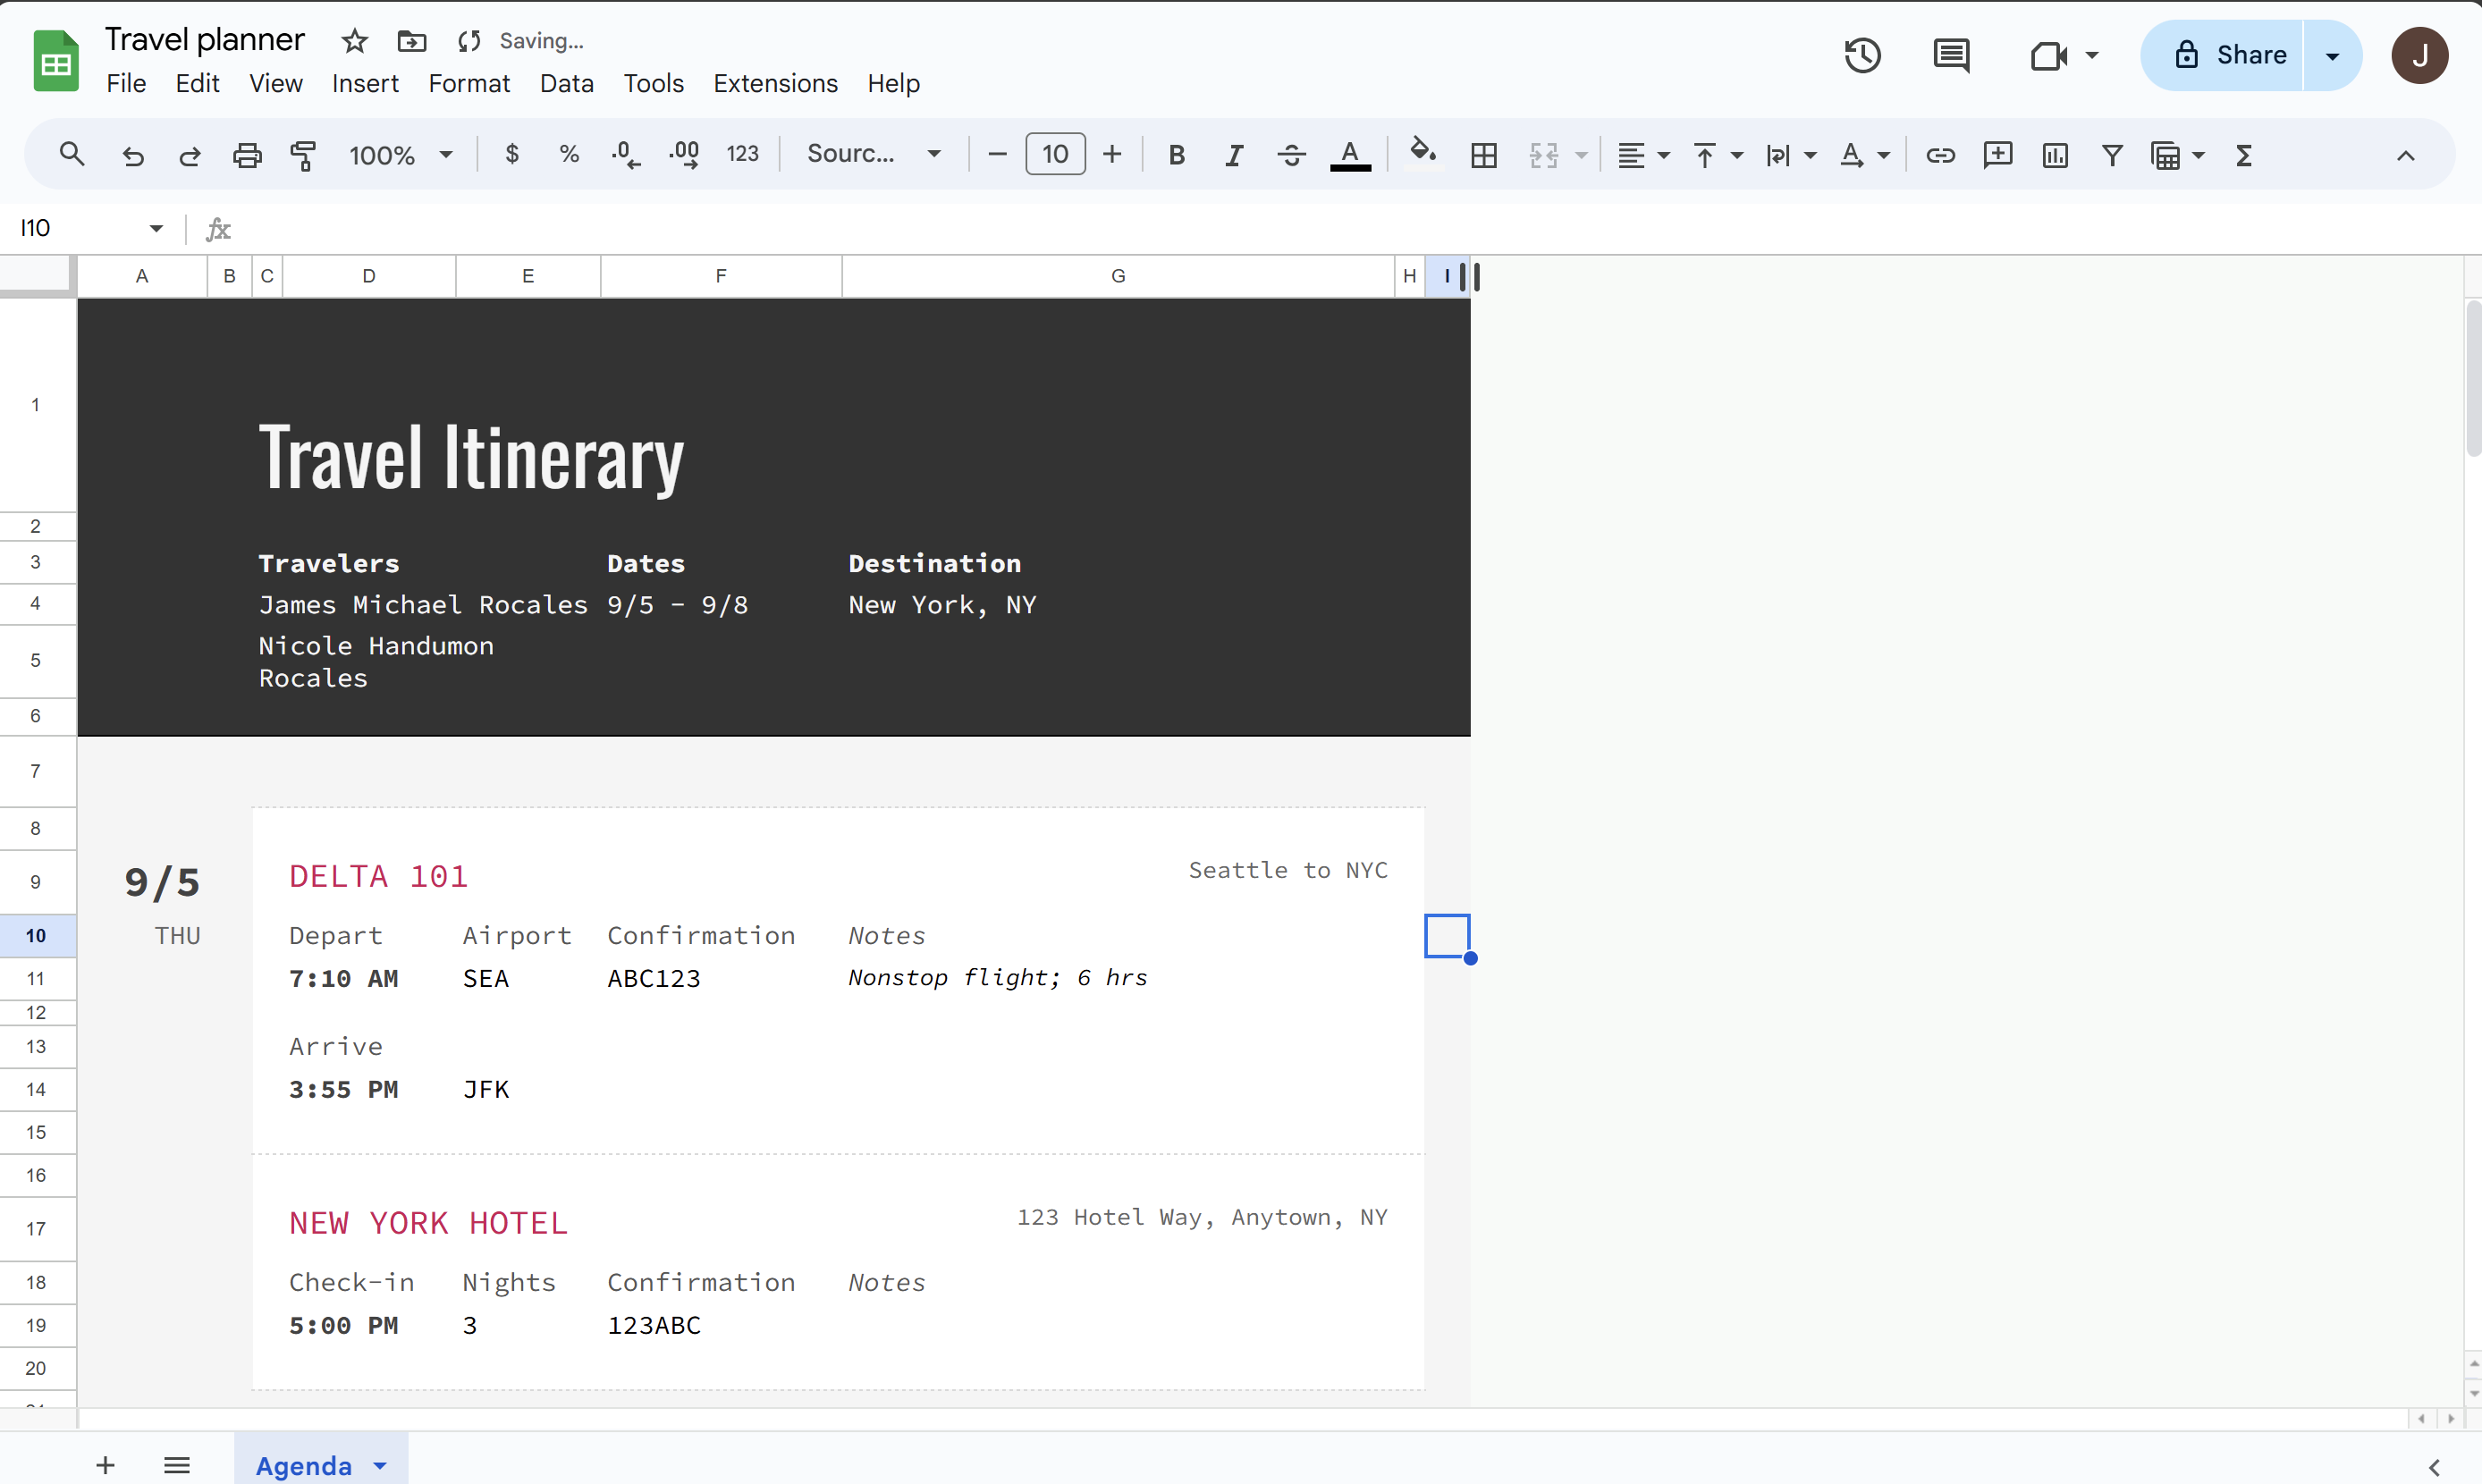Screen dimensions: 2482x1484
Task: Open the Format menu
Action: point(469,83)
